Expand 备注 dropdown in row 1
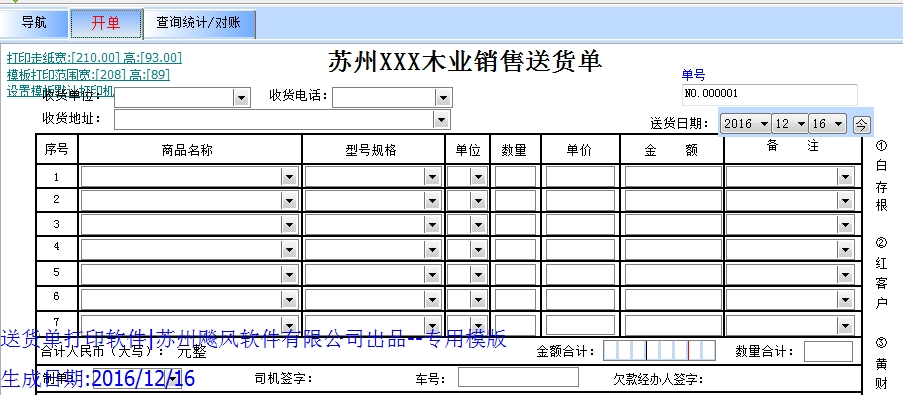Viewport: 903px width, 395px height. [845, 177]
